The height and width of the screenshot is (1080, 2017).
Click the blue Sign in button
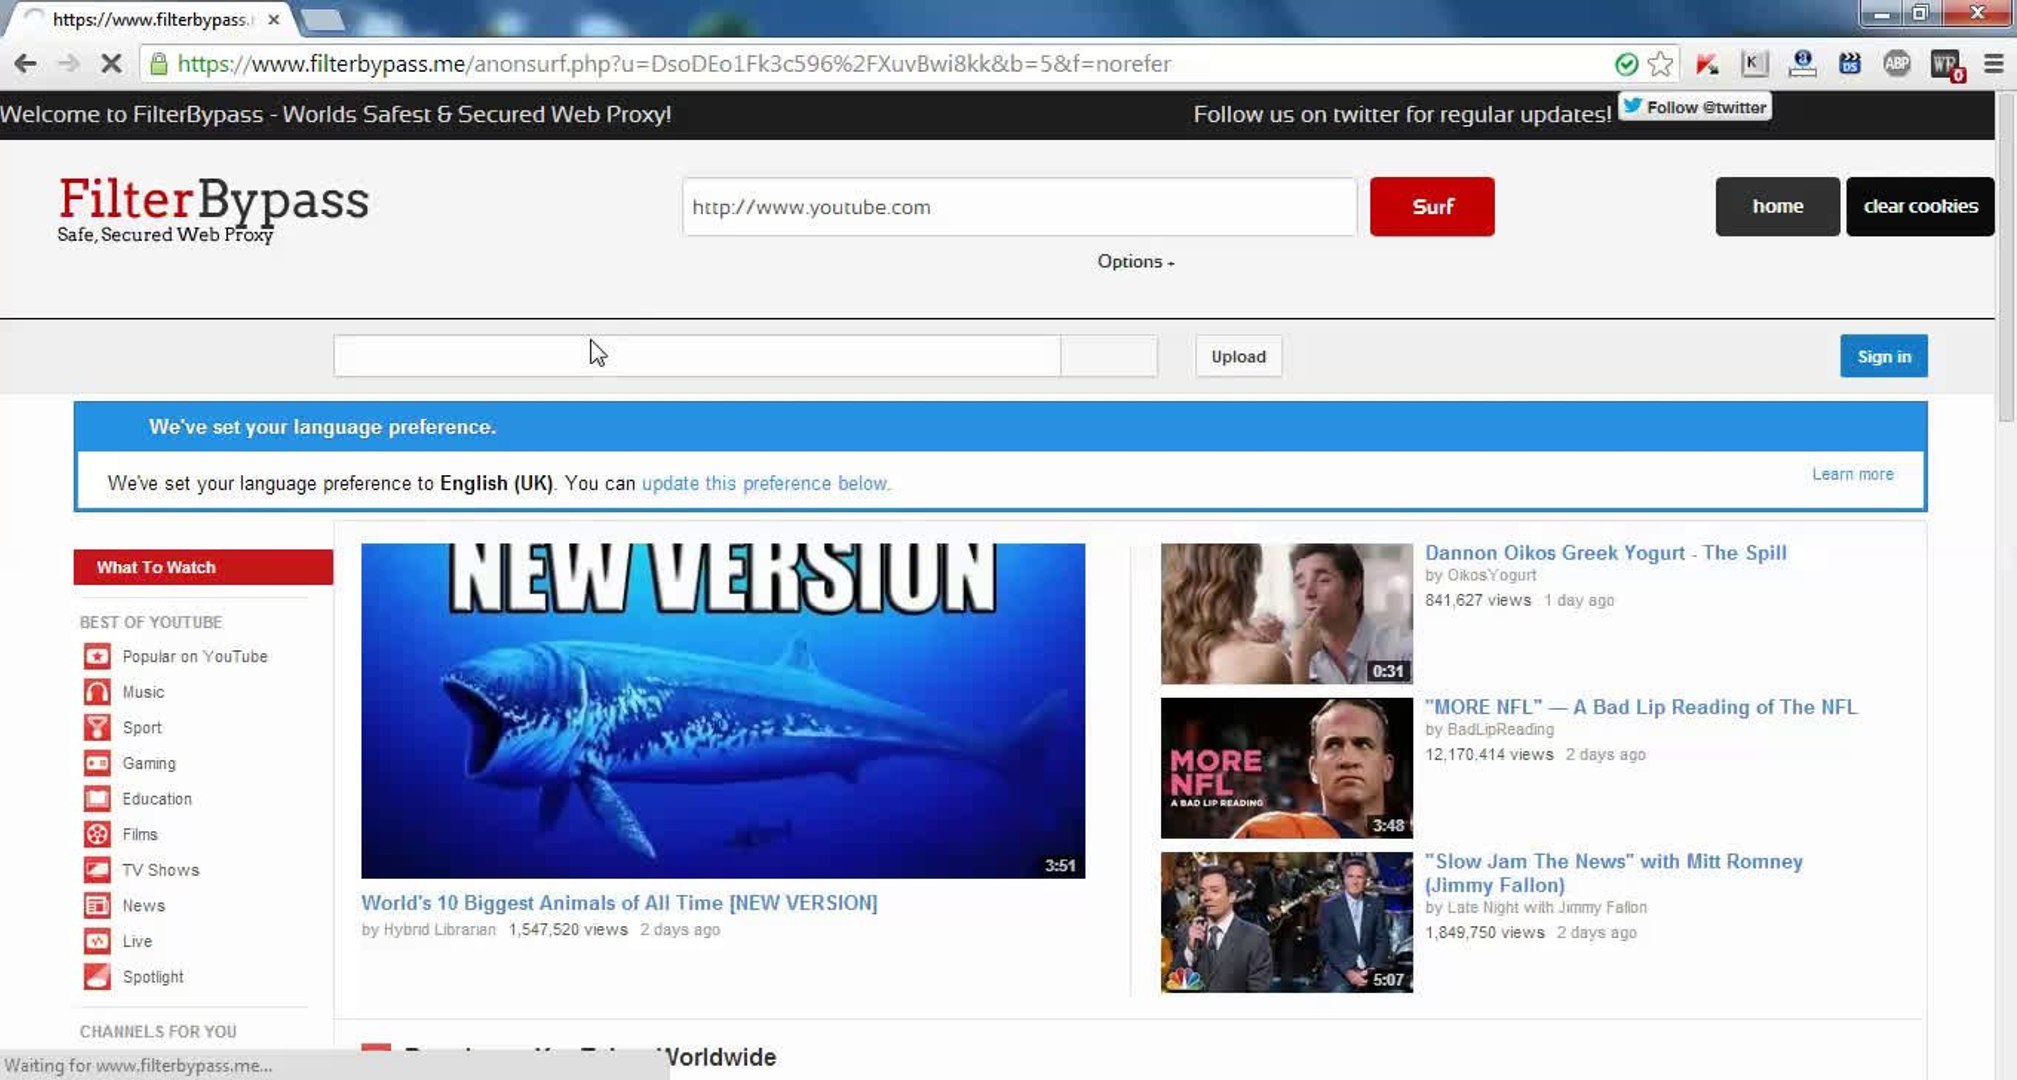coord(1883,356)
